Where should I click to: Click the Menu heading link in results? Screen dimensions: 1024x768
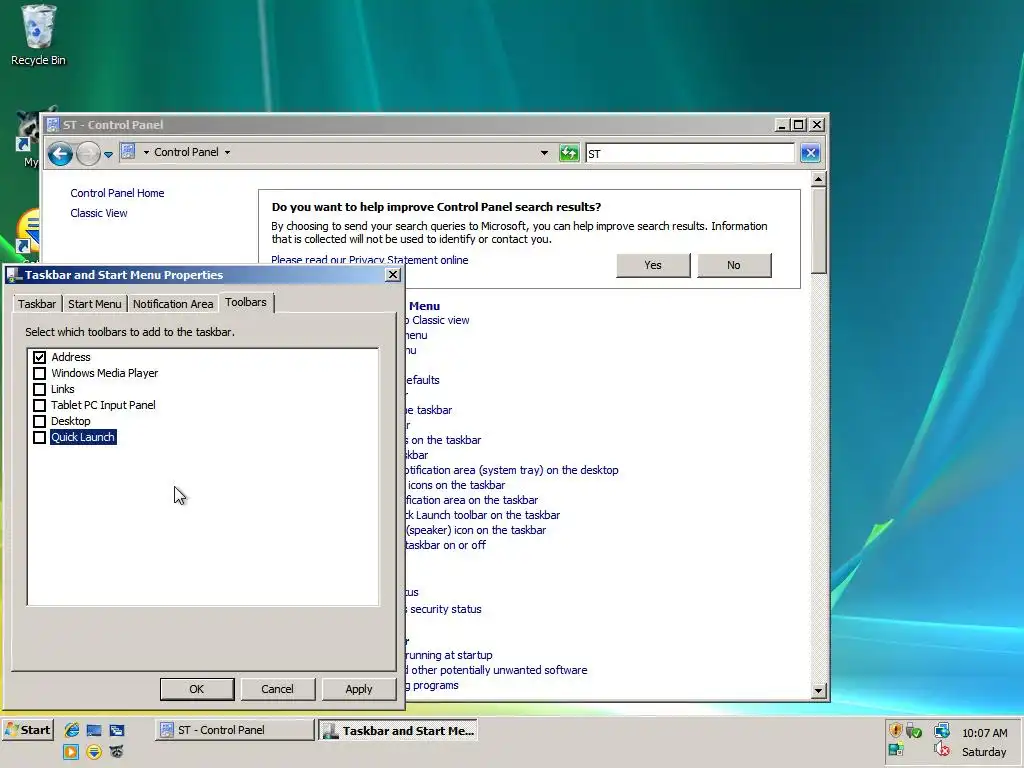pos(424,306)
